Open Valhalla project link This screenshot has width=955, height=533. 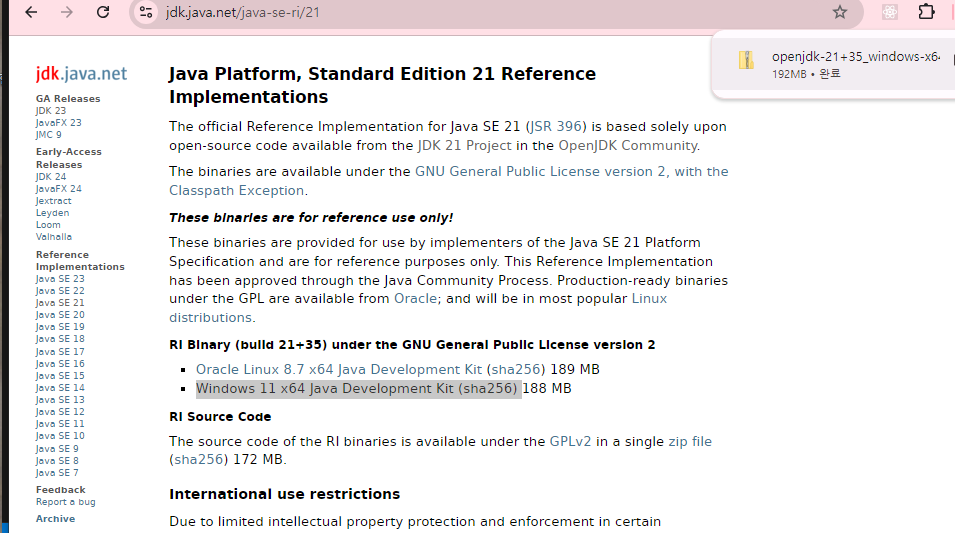point(54,237)
